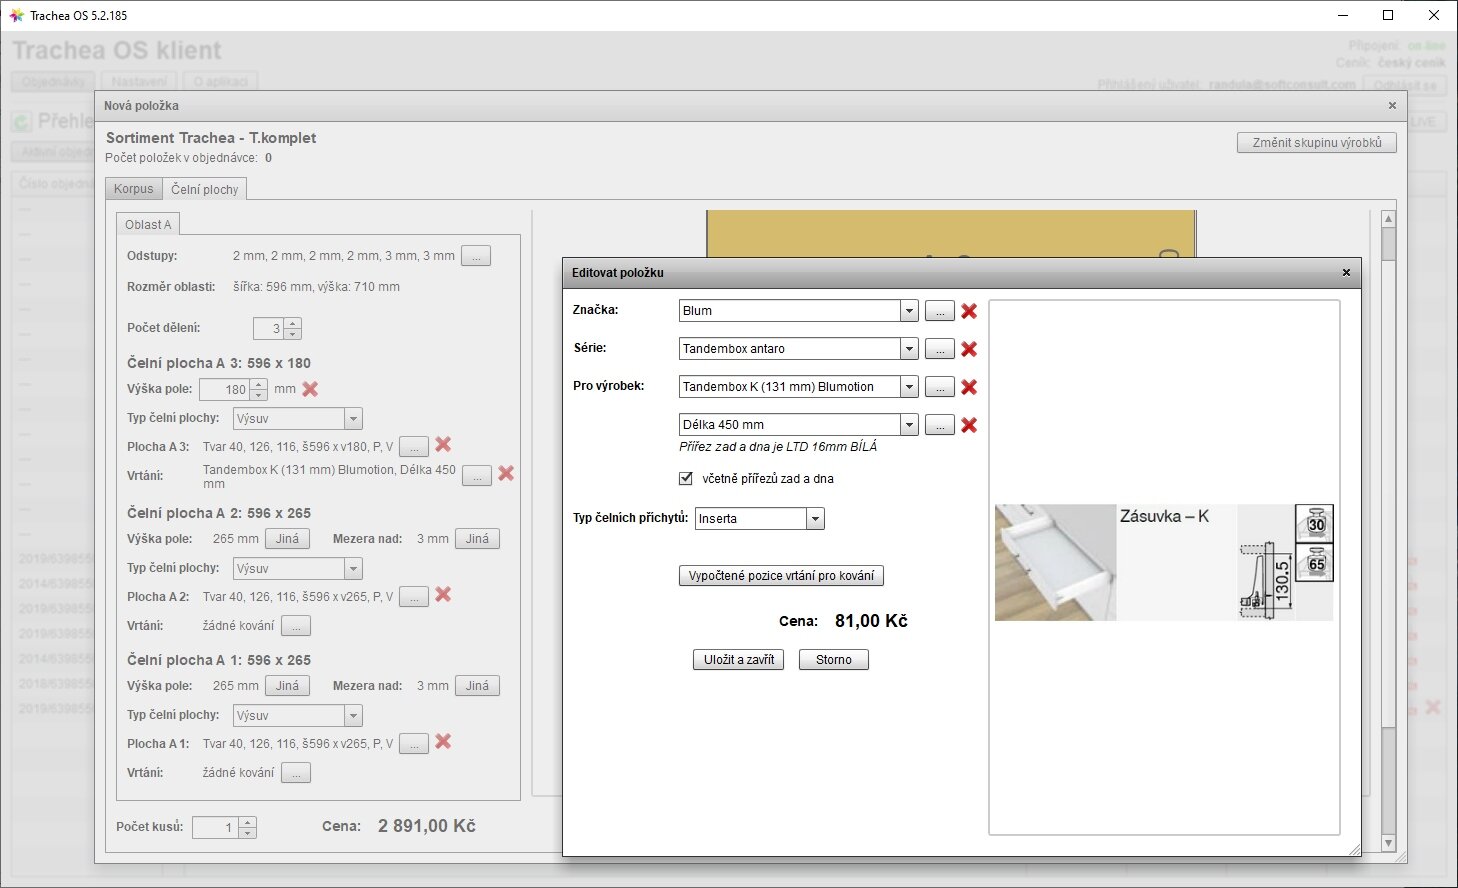
Task: Click the vertical scrollbar down arrow
Action: coord(1387,843)
